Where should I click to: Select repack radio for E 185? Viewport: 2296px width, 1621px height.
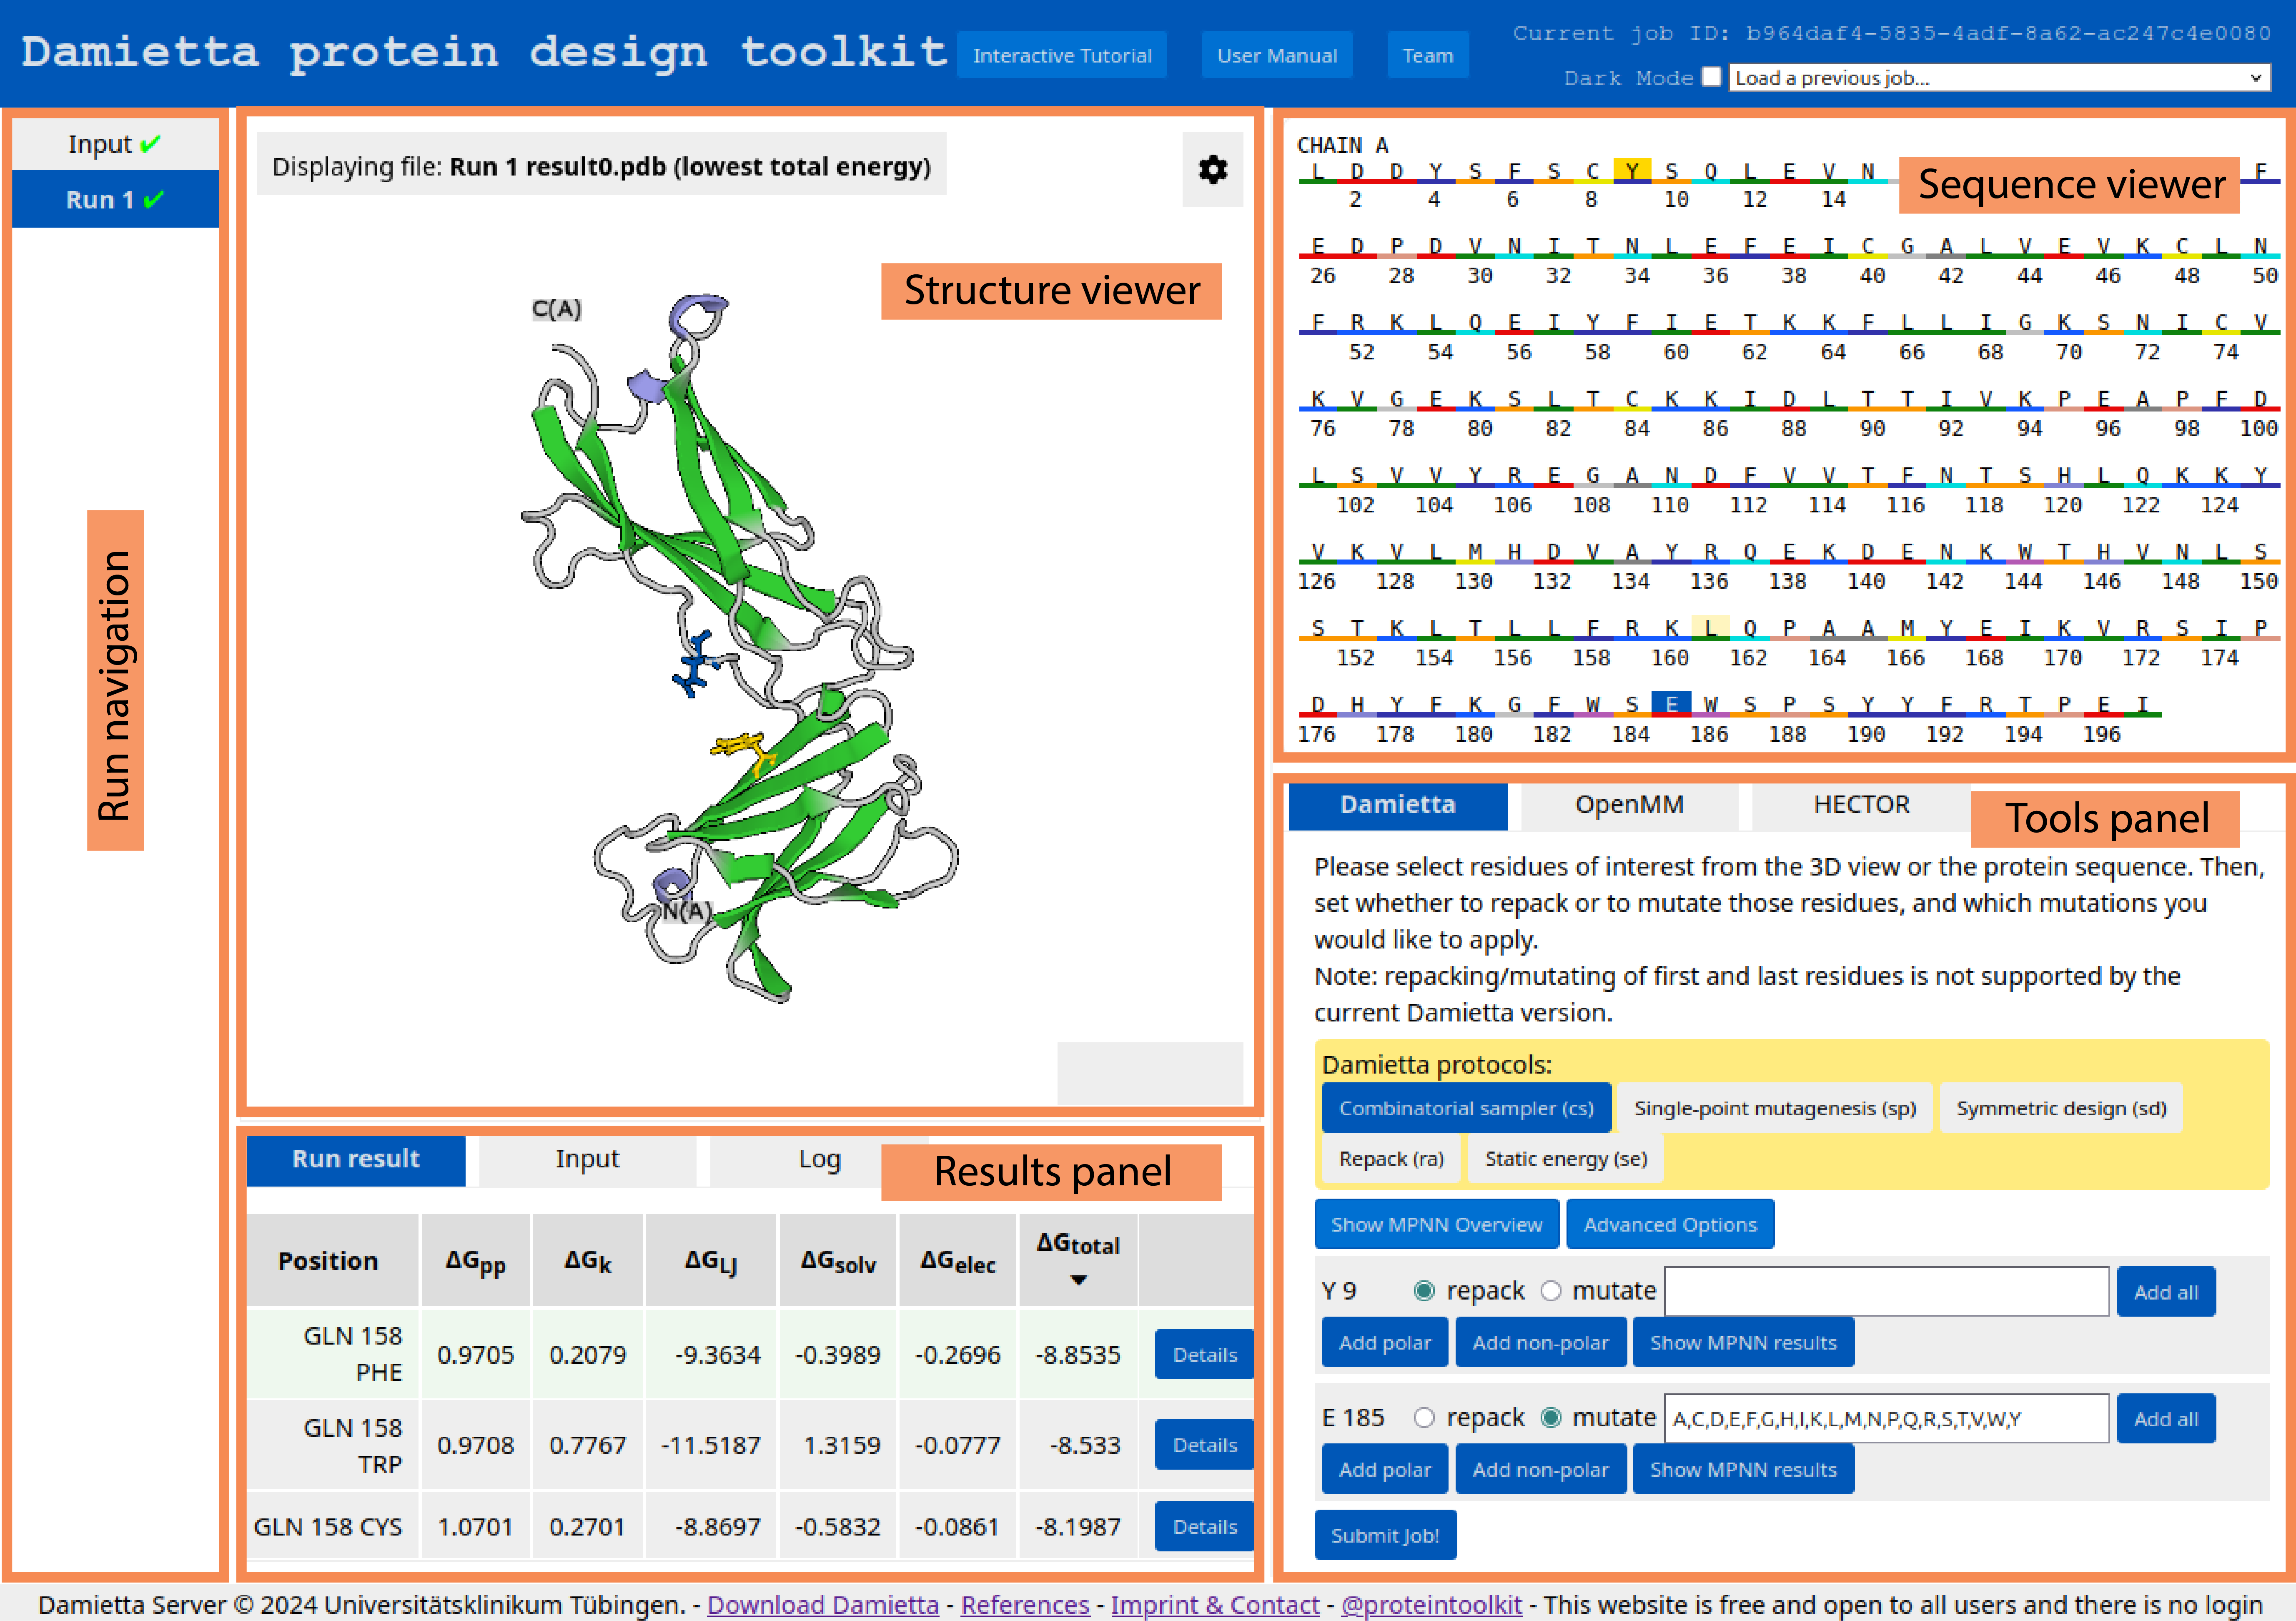[x=1424, y=1418]
